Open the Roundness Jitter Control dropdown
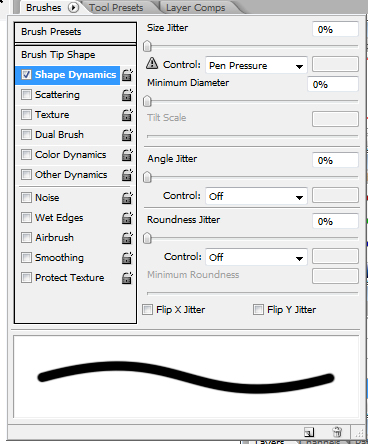This screenshot has height=444, width=368. pos(256,257)
